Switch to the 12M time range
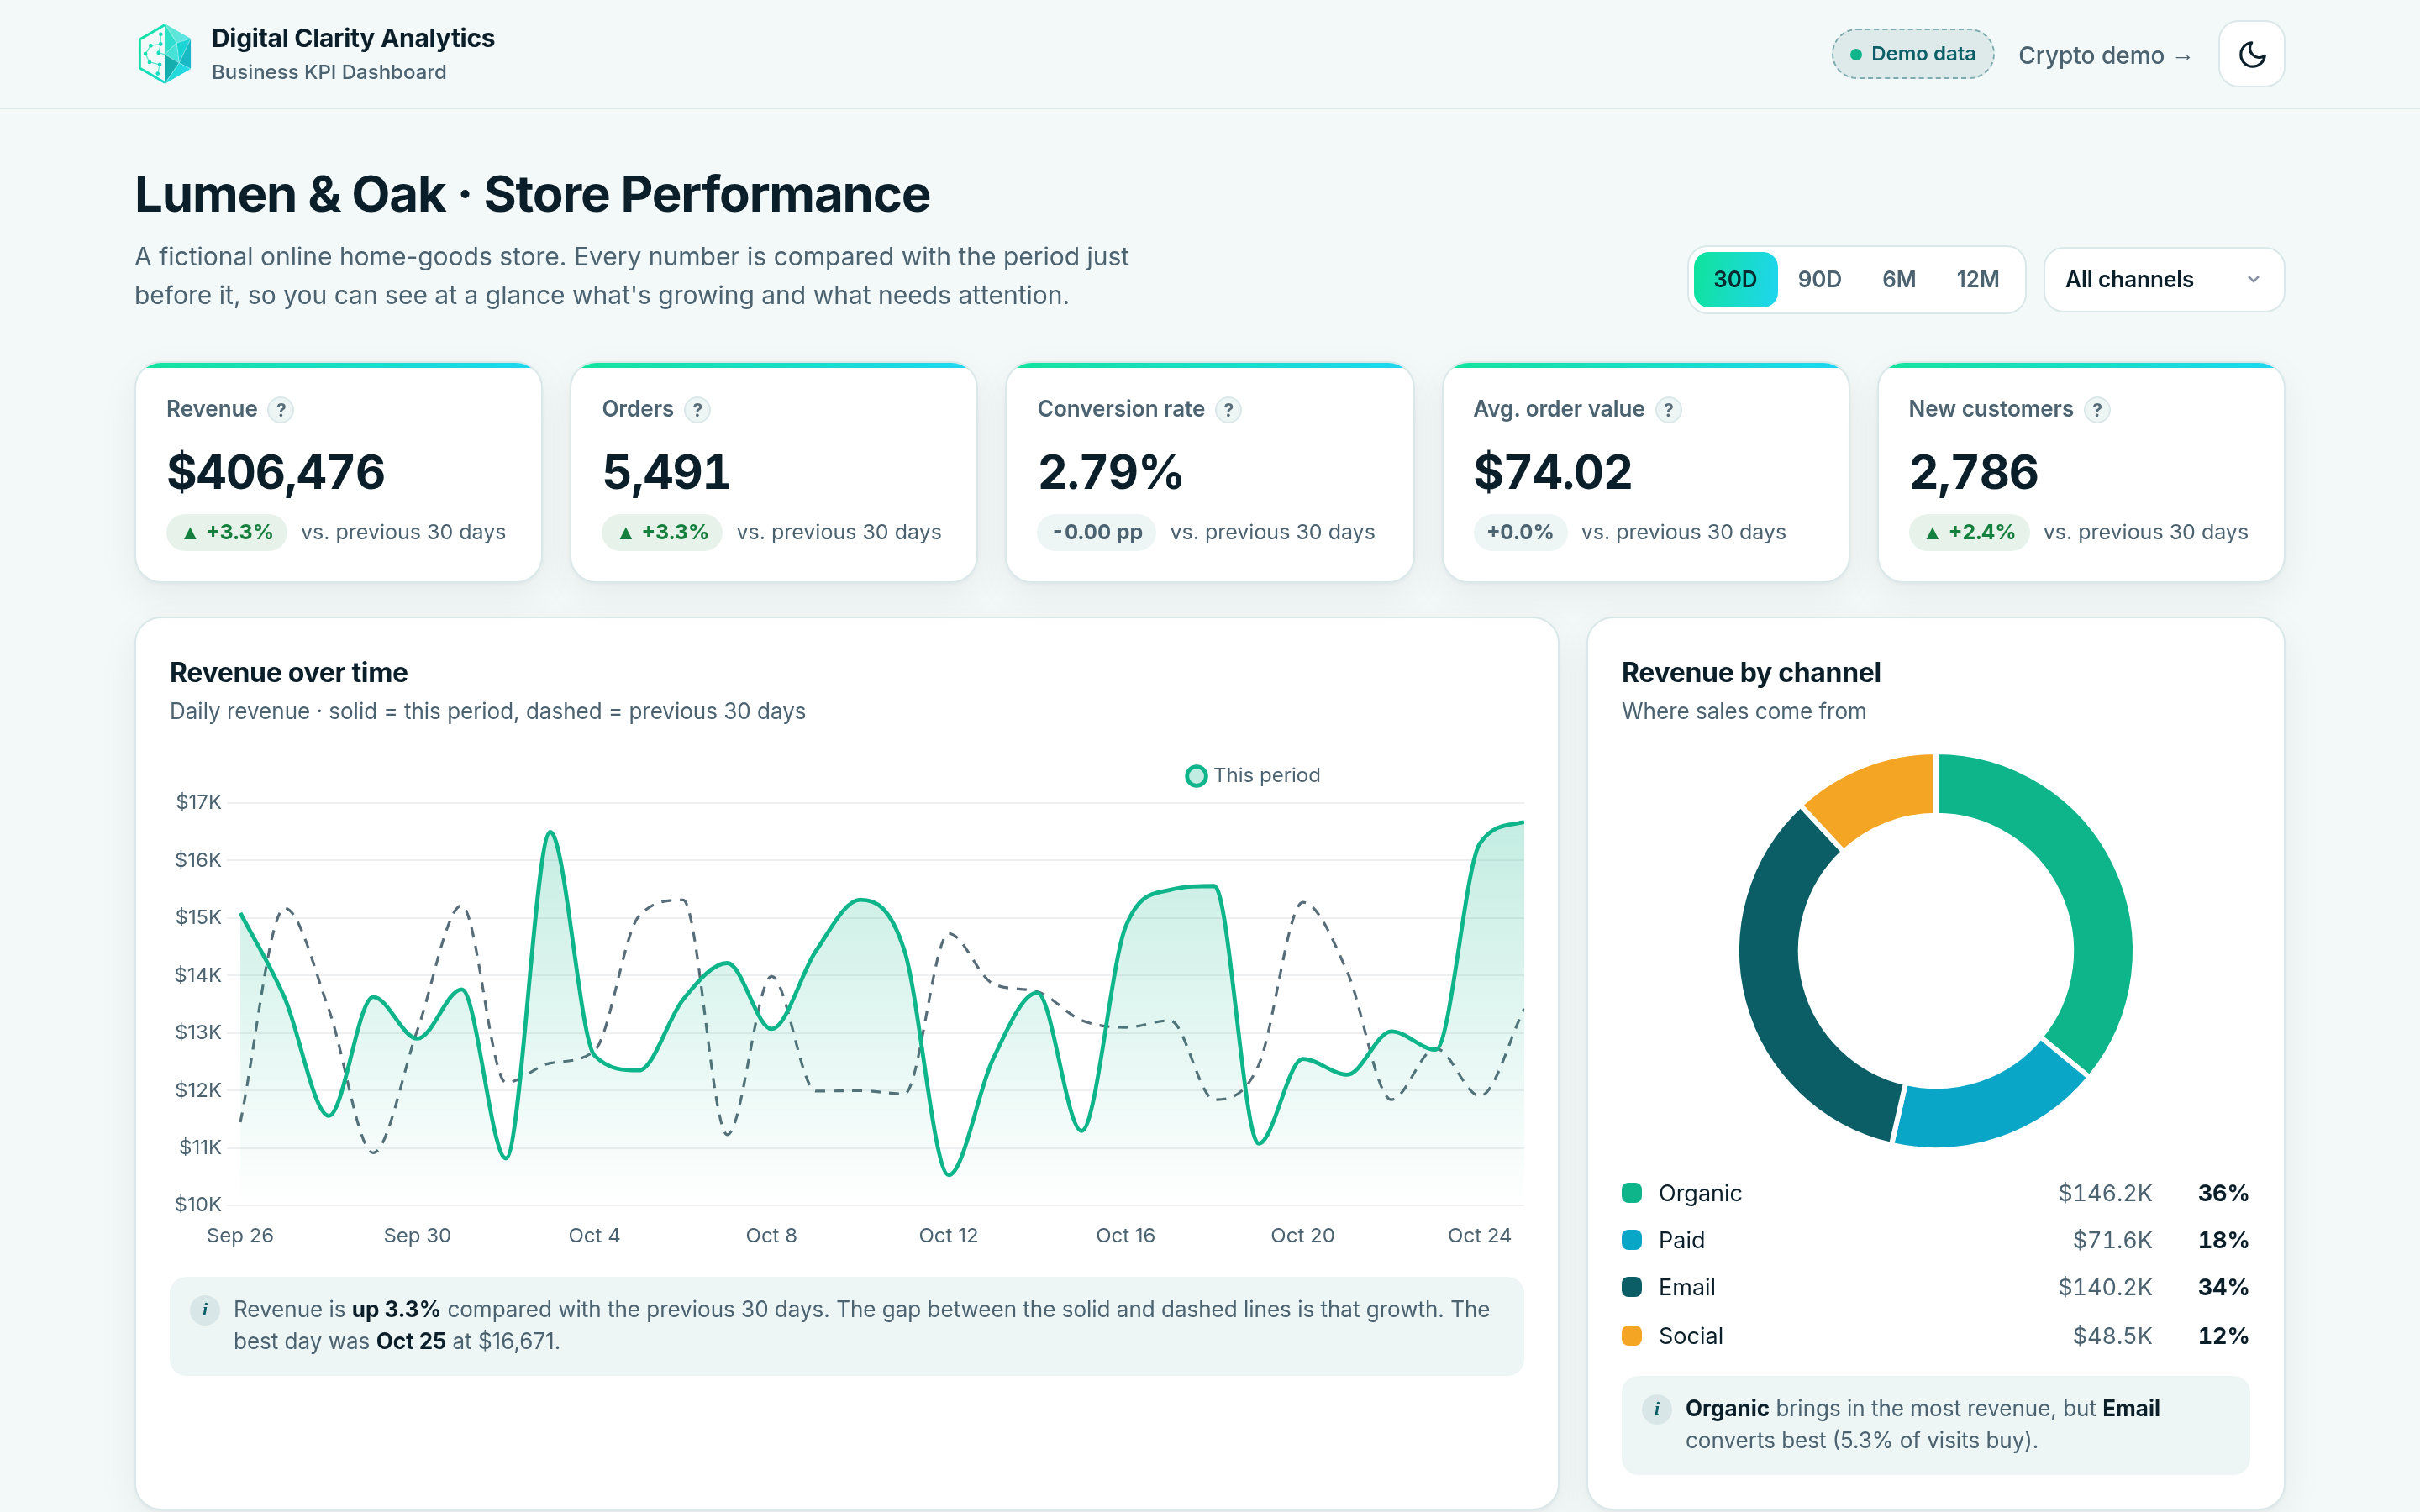 1977,280
